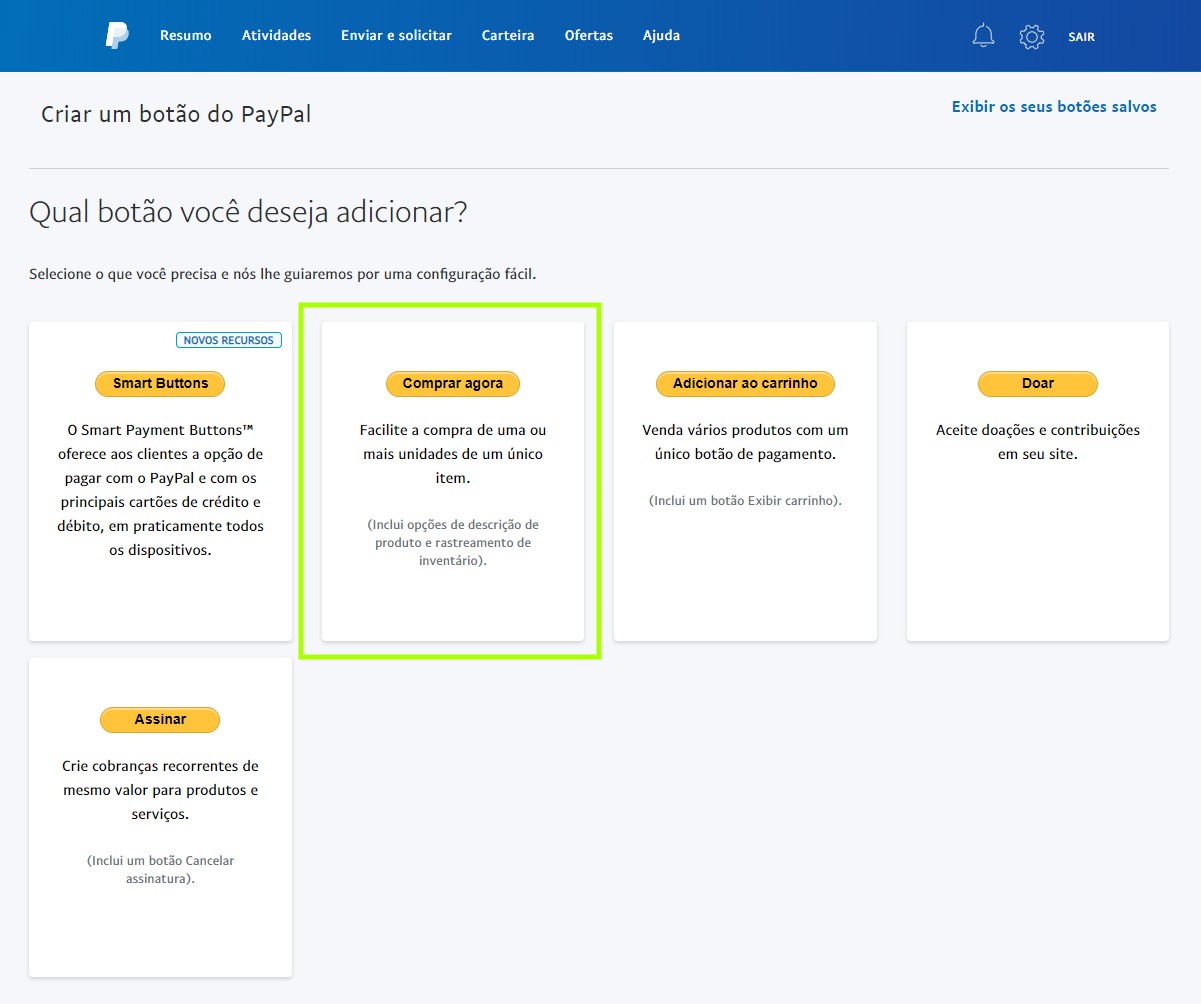
Task: Open the settings gear icon
Action: [1031, 37]
